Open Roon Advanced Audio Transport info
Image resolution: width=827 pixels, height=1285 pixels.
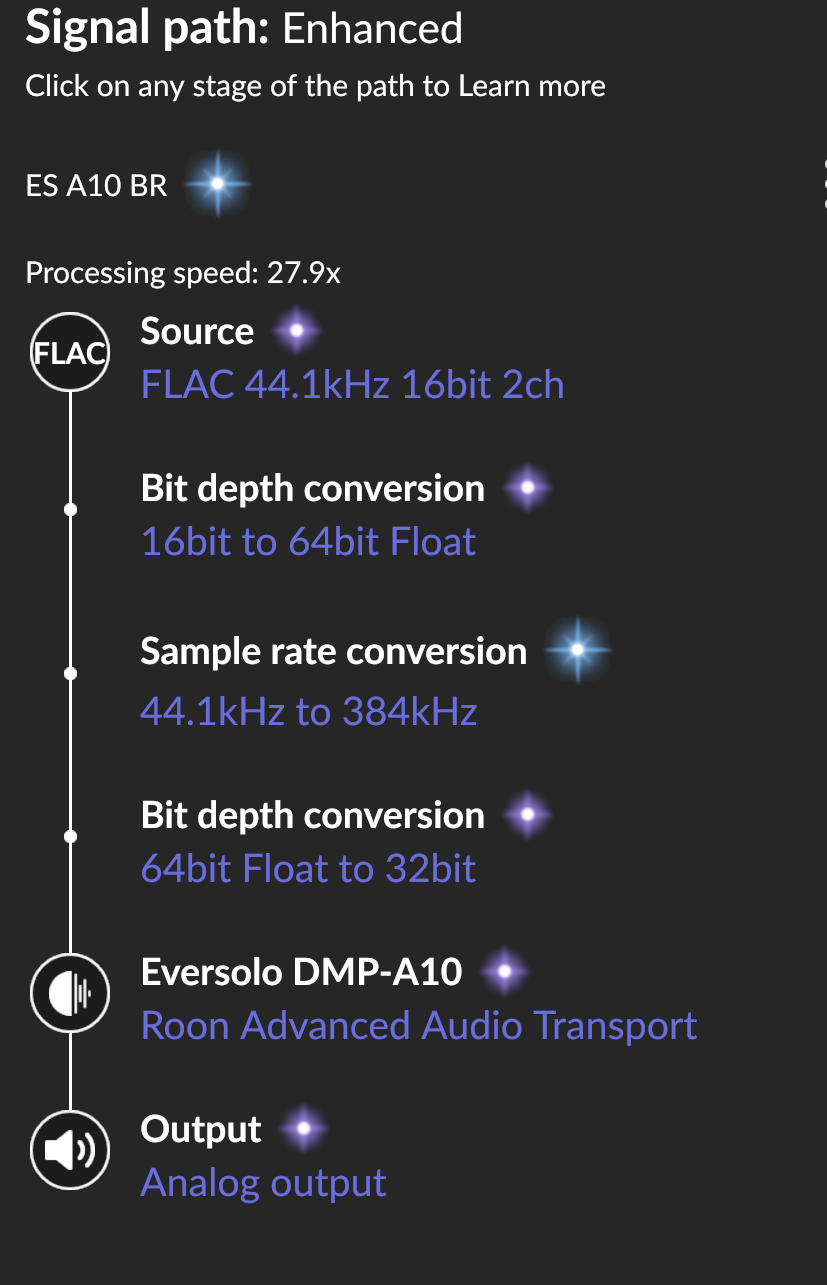click(x=419, y=1026)
